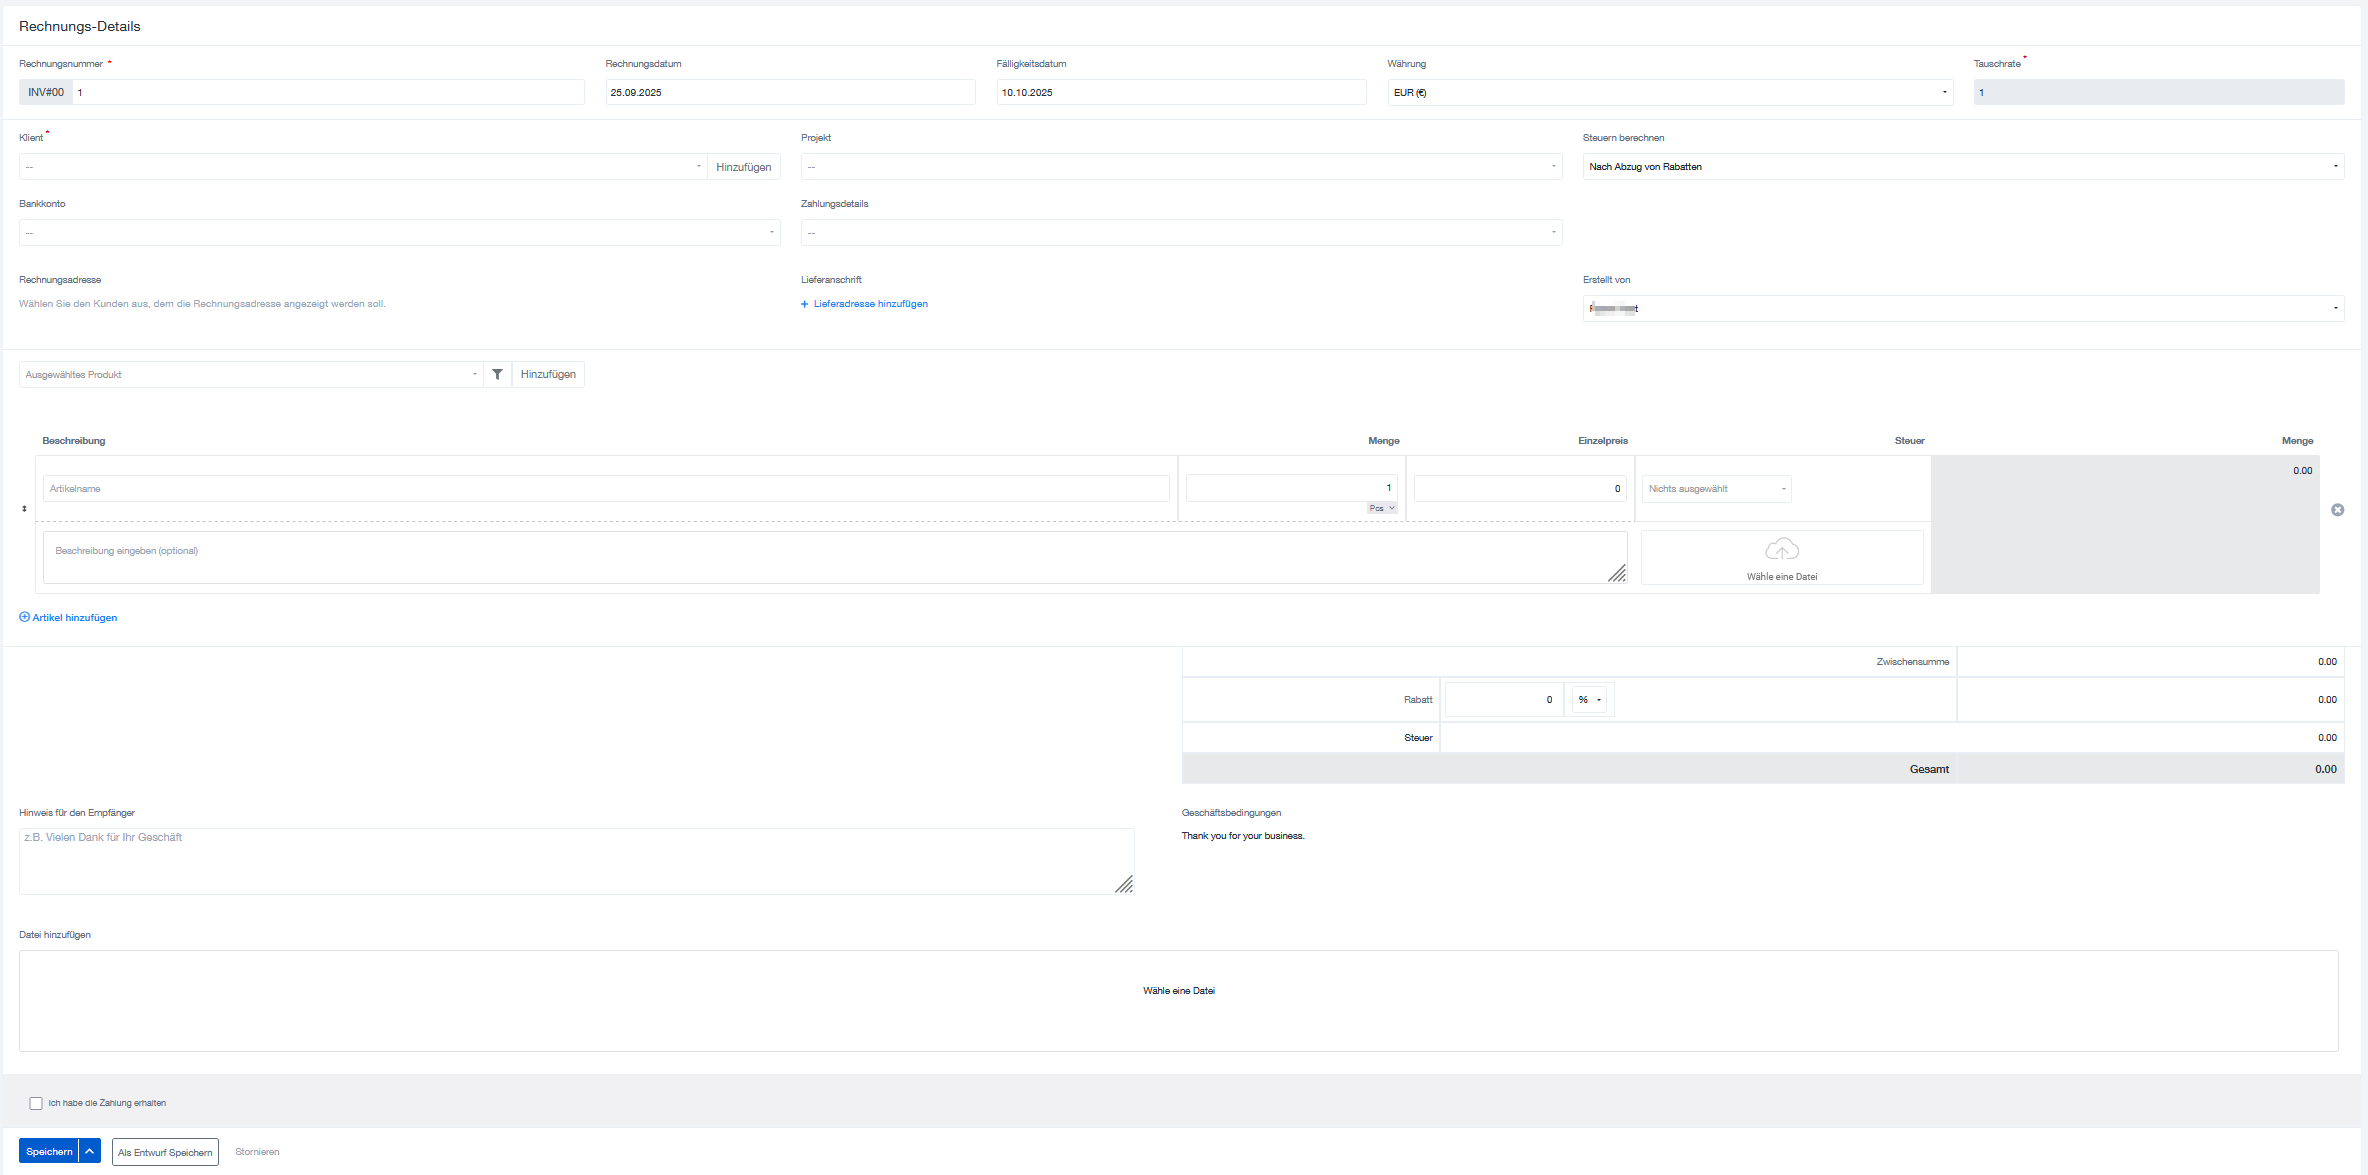
Task: Click the product filter funnel icon
Action: coord(497,374)
